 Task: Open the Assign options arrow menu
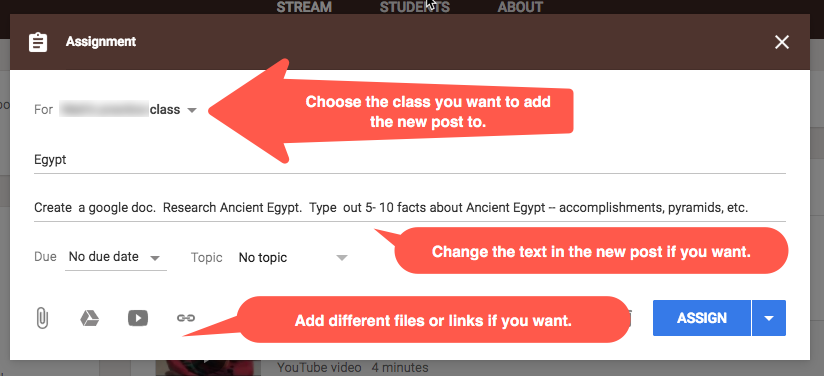pos(769,318)
